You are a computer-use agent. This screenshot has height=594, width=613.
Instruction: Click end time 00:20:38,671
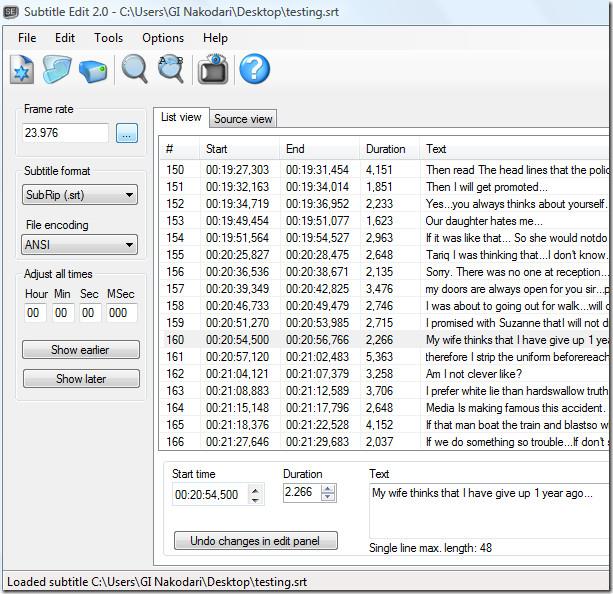(x=317, y=272)
